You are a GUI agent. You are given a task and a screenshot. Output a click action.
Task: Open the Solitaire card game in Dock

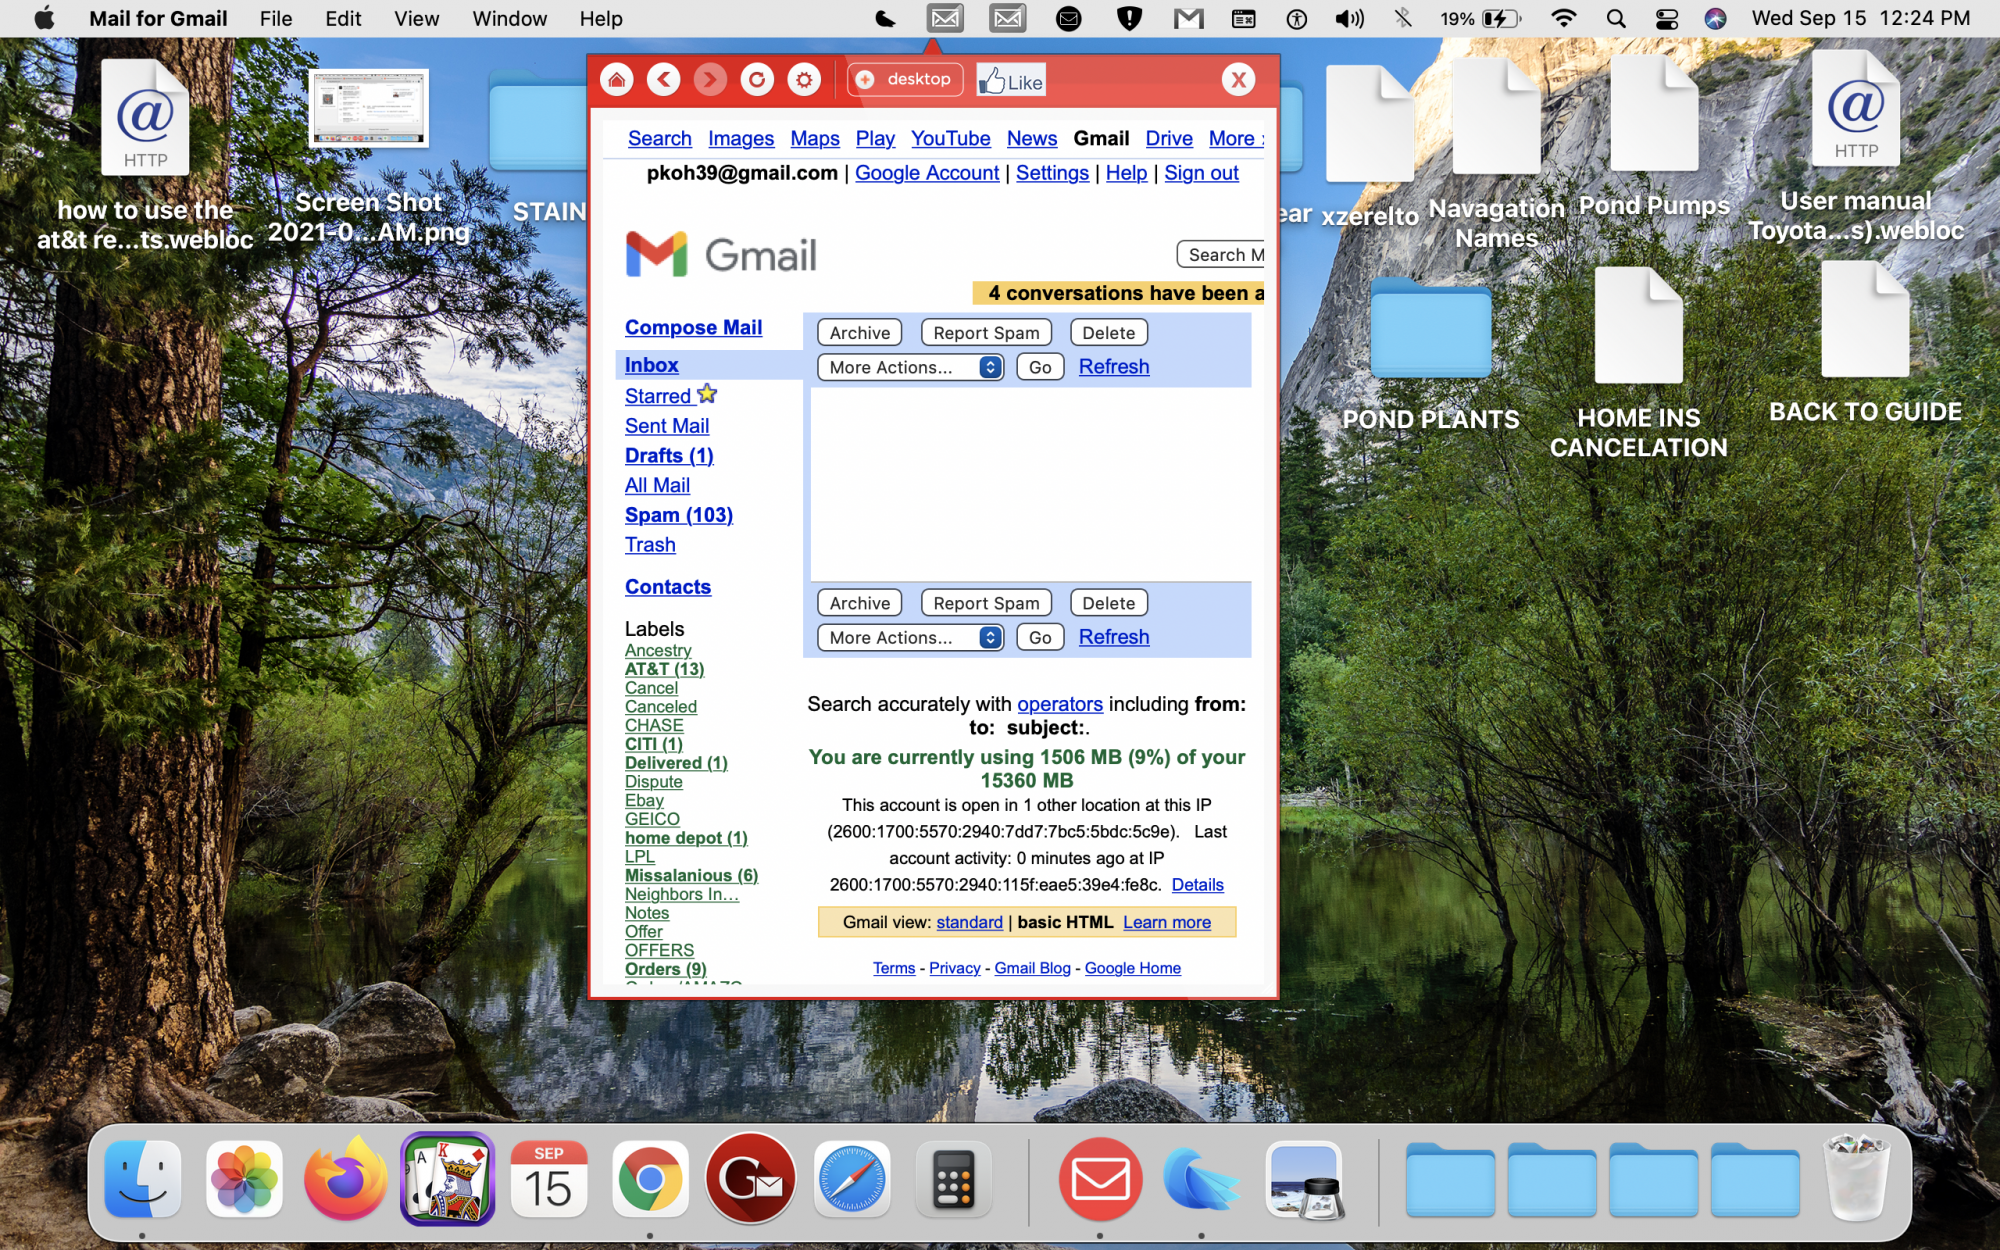(447, 1180)
